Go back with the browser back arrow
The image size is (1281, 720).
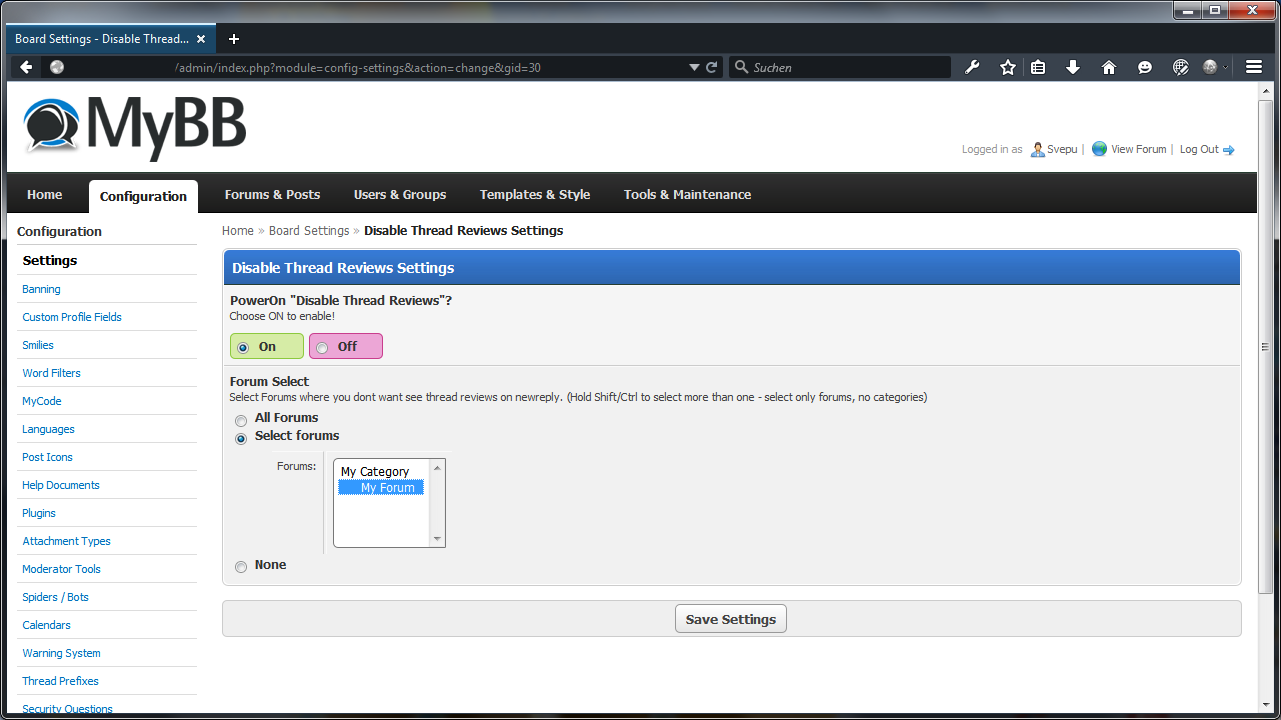[26, 67]
